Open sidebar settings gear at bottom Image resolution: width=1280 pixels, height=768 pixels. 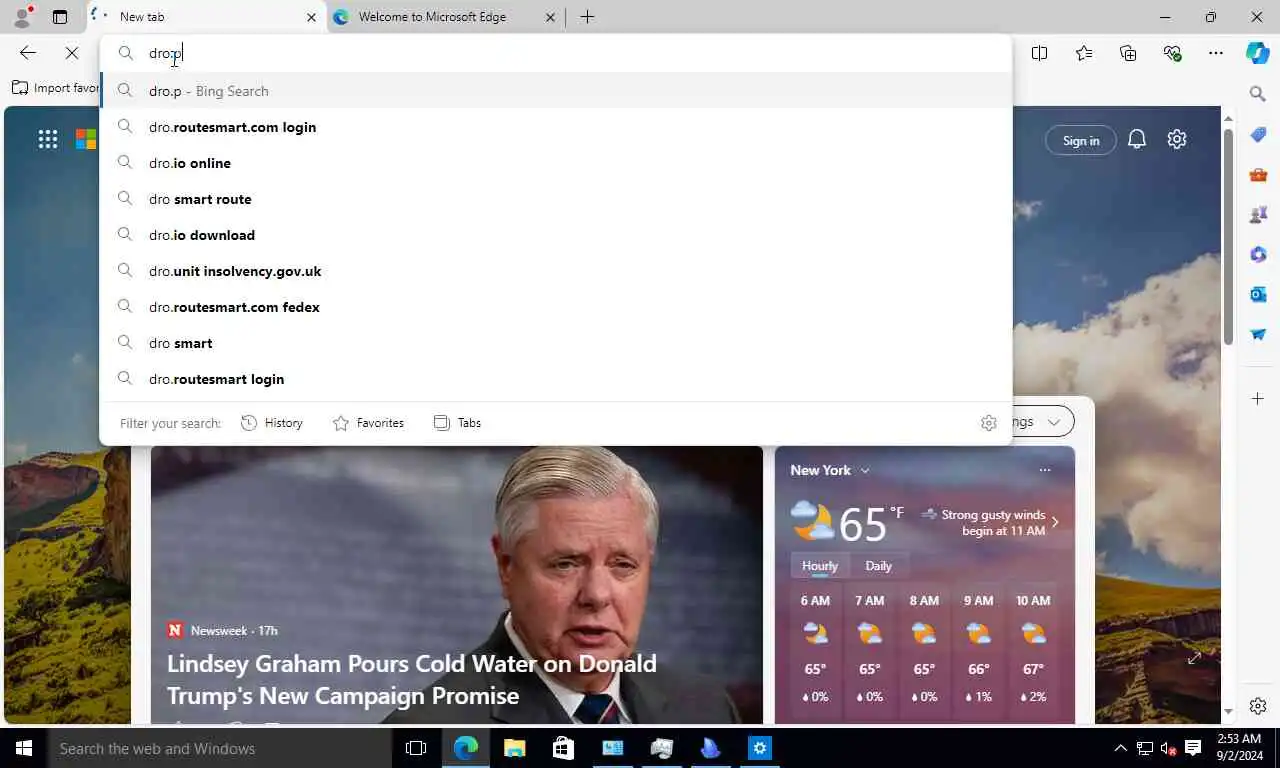point(1258,706)
